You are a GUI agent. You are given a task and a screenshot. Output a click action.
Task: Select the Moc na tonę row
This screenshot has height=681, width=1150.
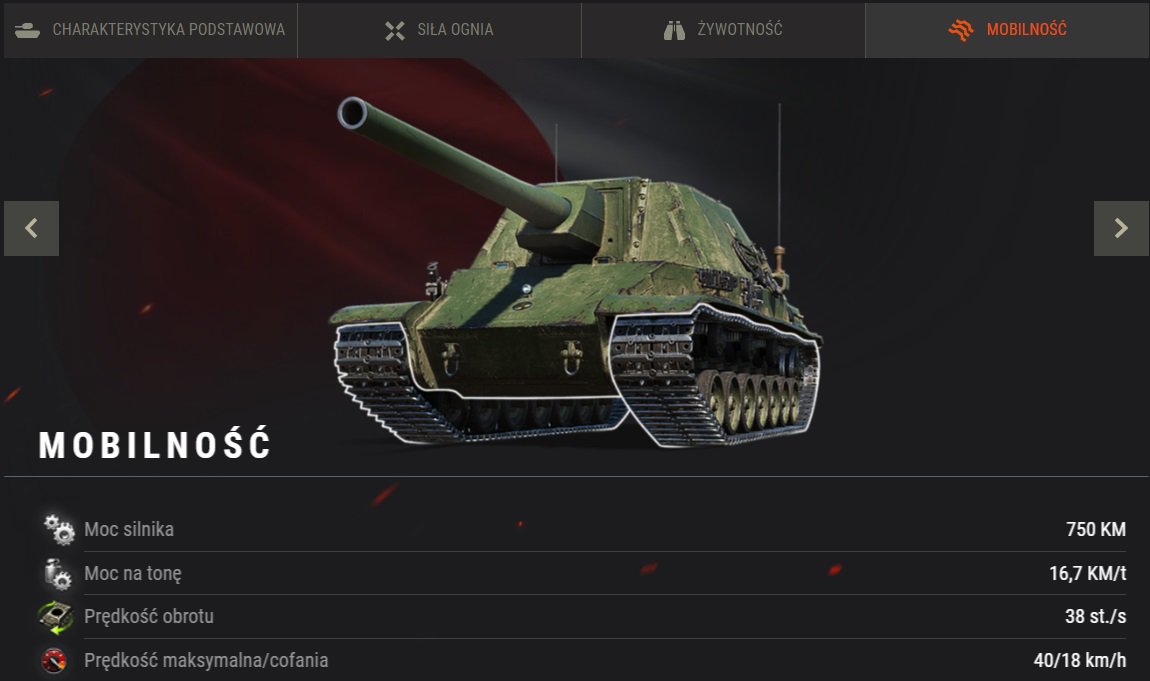[x=582, y=573]
